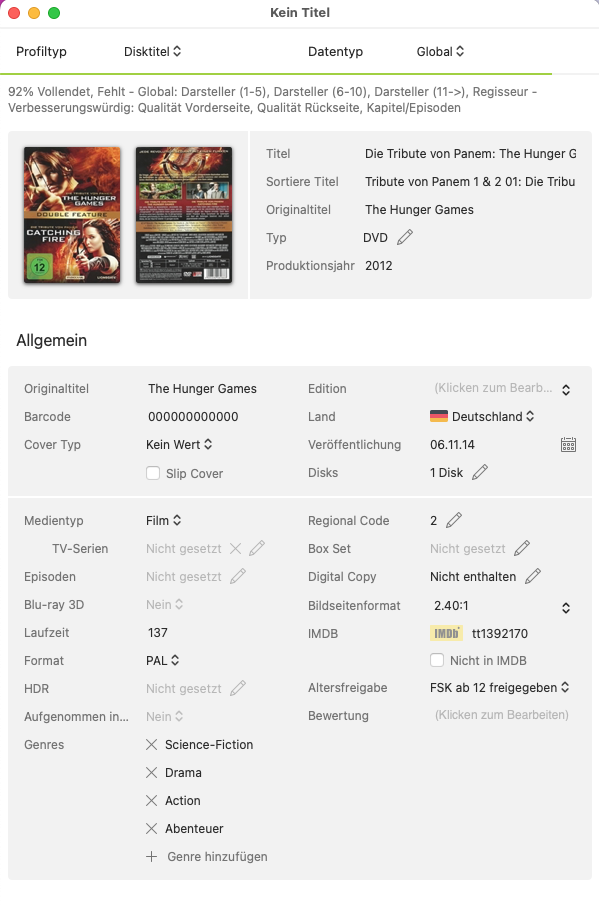Edit Disks count using the pencil icon

(x=480, y=472)
